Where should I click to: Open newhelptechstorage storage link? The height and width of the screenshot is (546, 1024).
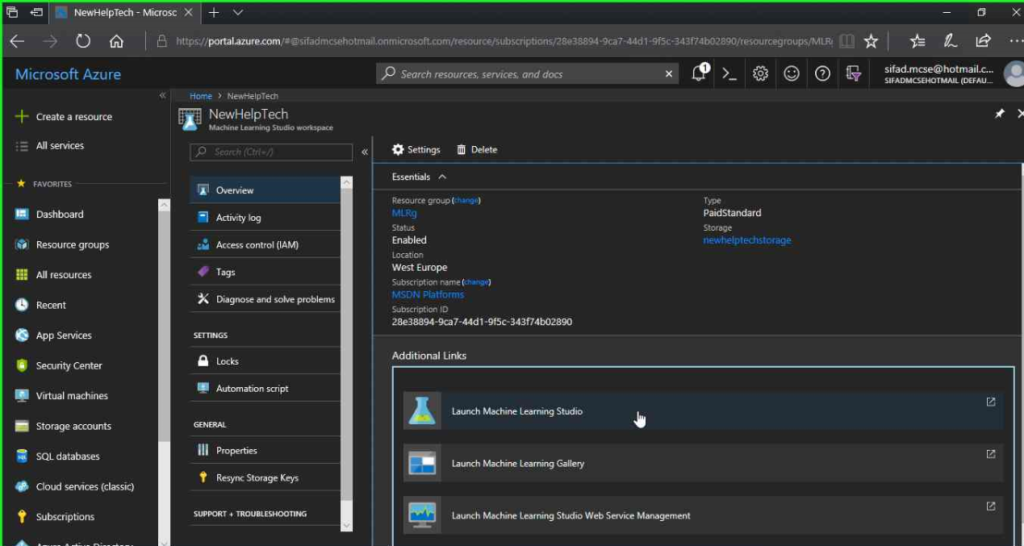(747, 240)
